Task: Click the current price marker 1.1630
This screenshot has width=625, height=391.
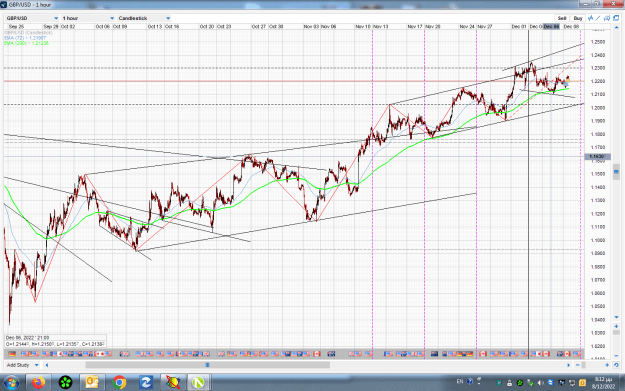Action: click(597, 157)
